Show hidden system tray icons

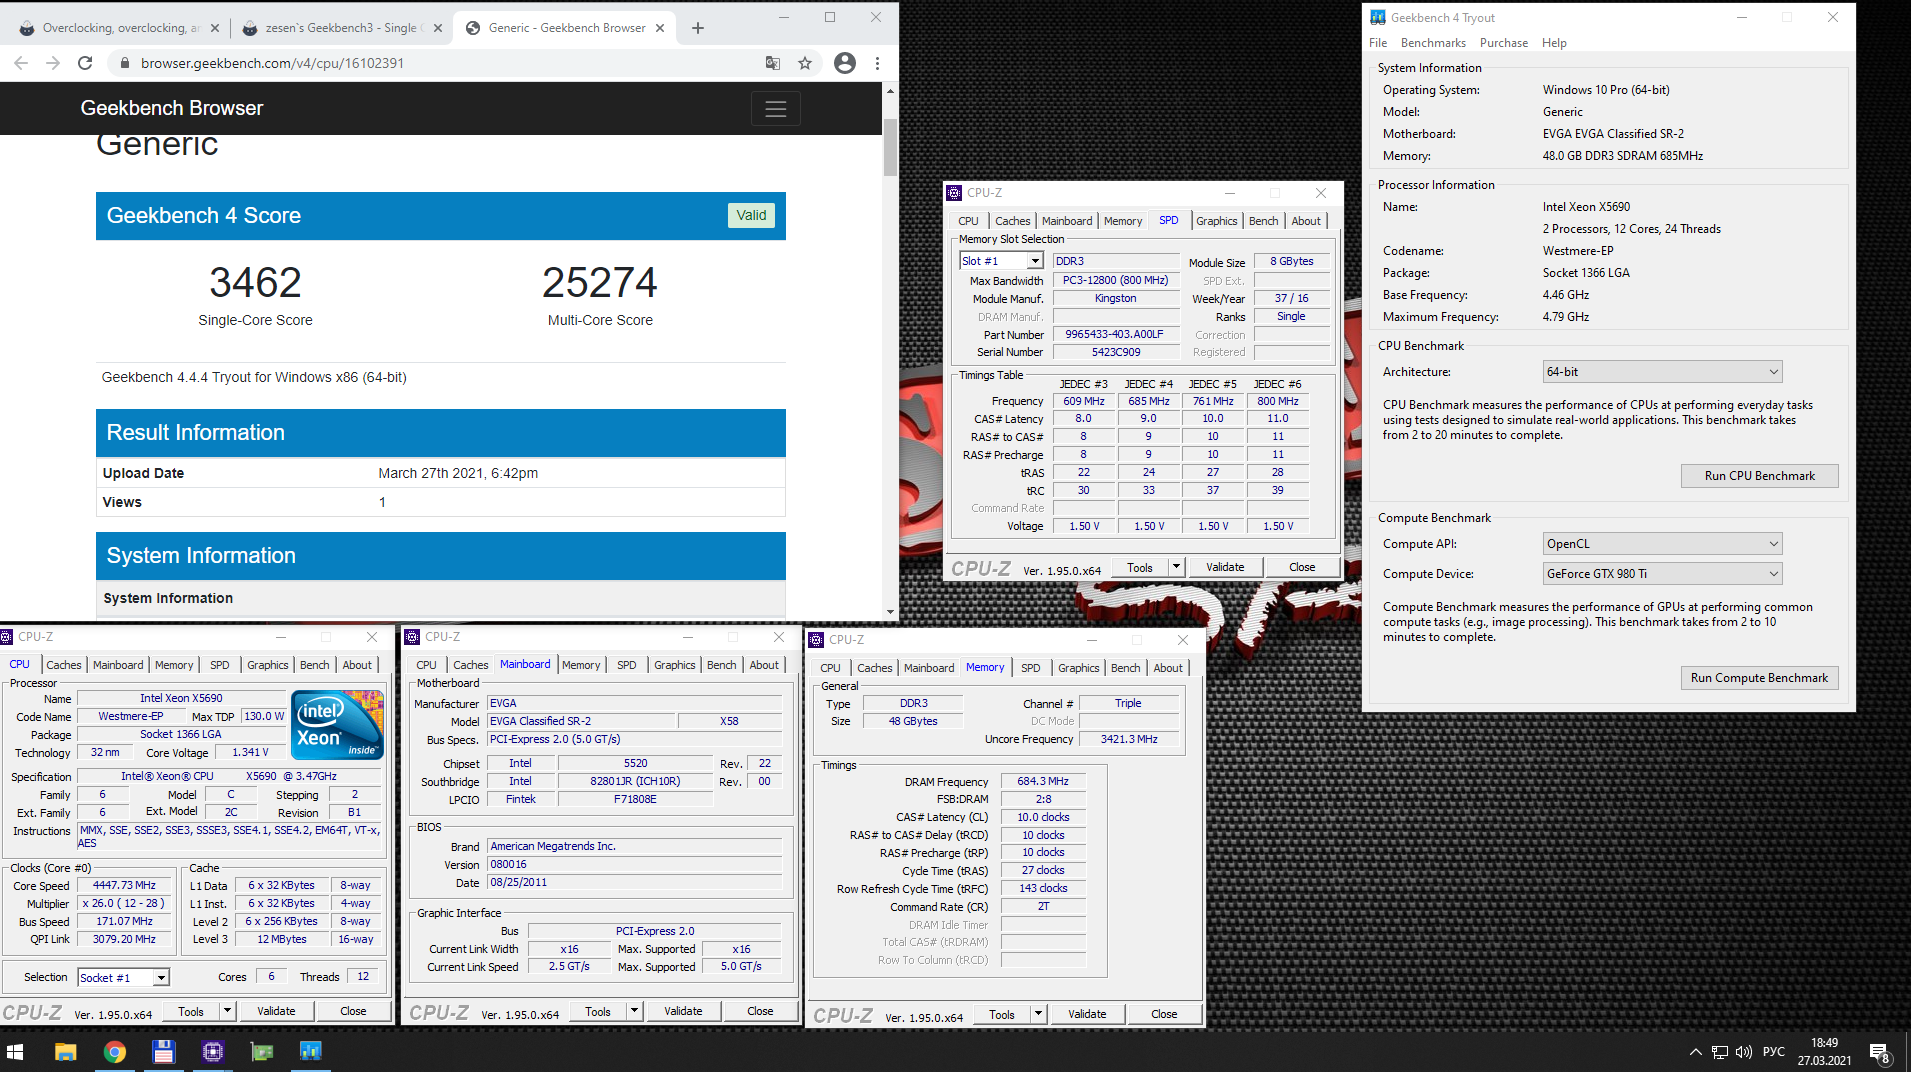1695,1052
